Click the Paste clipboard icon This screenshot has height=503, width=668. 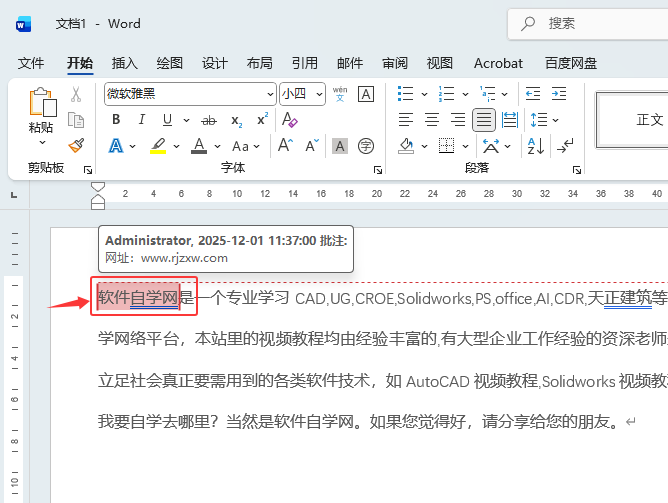coord(43,102)
